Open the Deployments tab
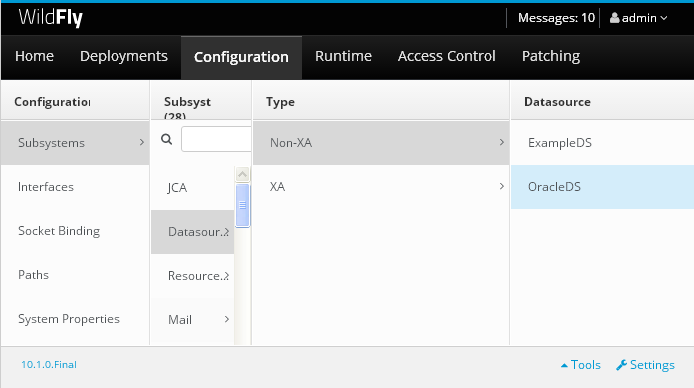 click(123, 56)
